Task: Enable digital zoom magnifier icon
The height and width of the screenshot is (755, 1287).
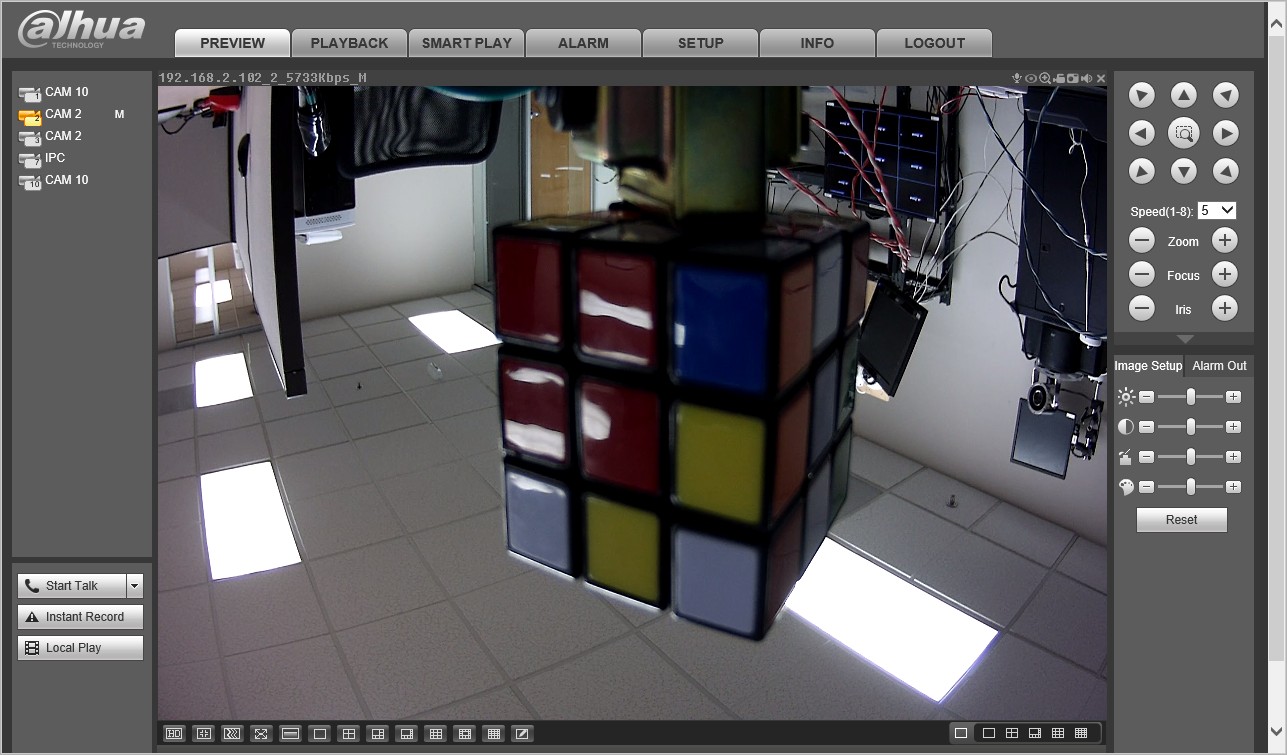Action: tap(1045, 78)
